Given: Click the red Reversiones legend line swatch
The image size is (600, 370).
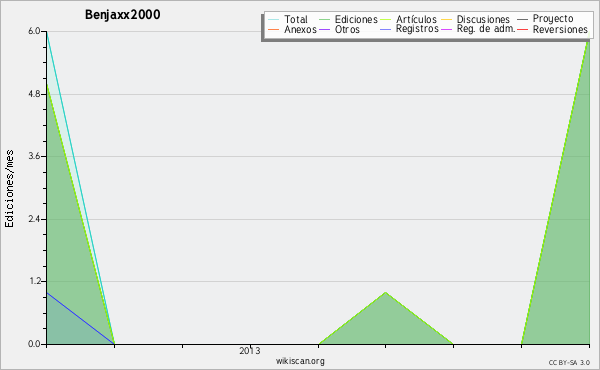Looking at the screenshot, I should [x=522, y=29].
